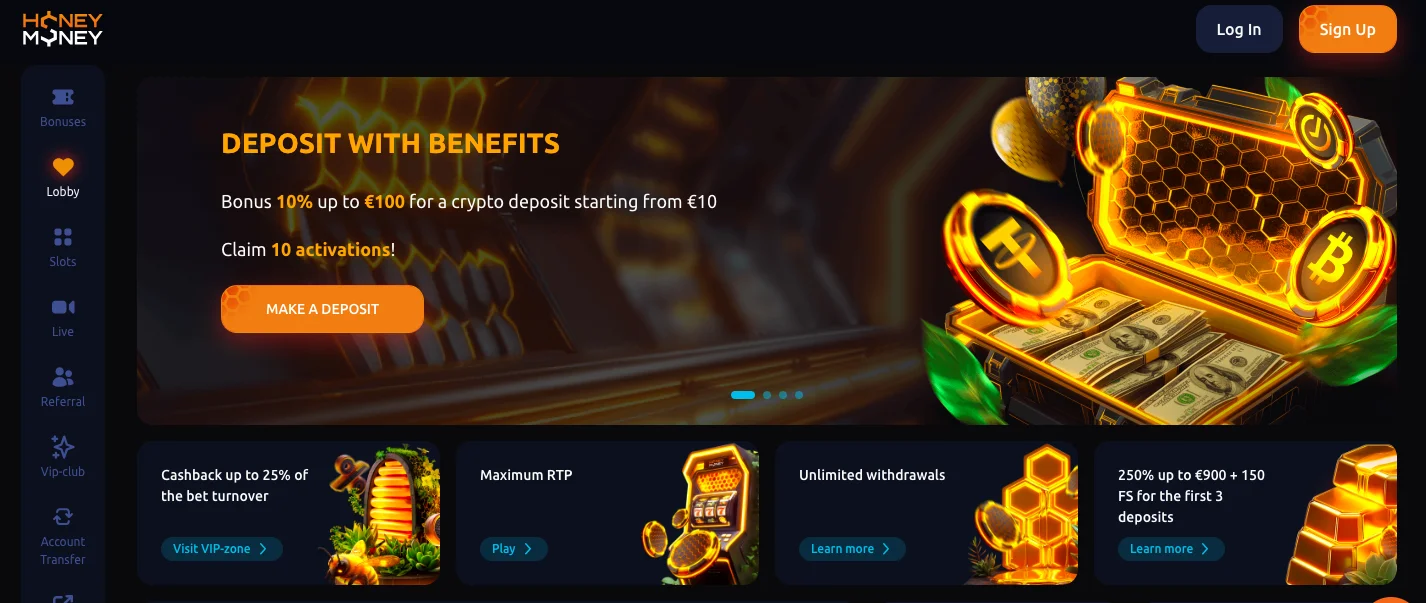Click Learn more under 250% deposit offer
Image resolution: width=1426 pixels, height=603 pixels.
tap(1171, 549)
